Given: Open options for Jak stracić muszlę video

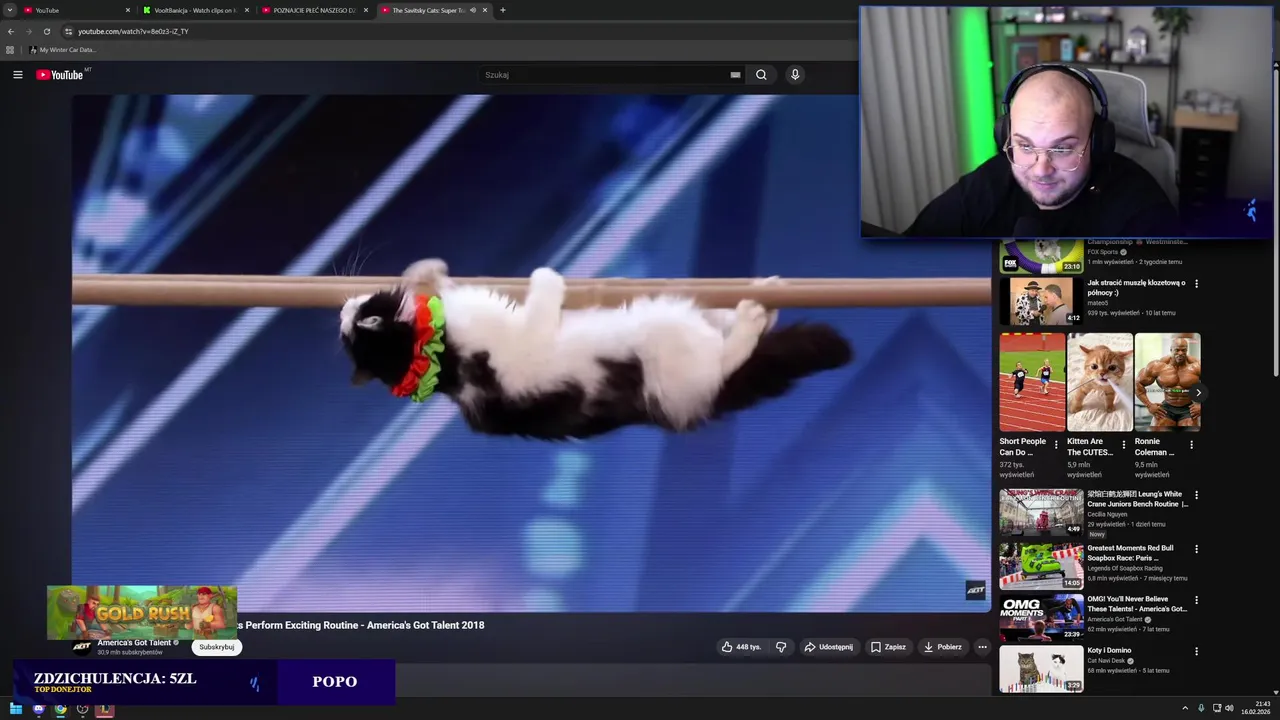Looking at the screenshot, I should [1196, 284].
